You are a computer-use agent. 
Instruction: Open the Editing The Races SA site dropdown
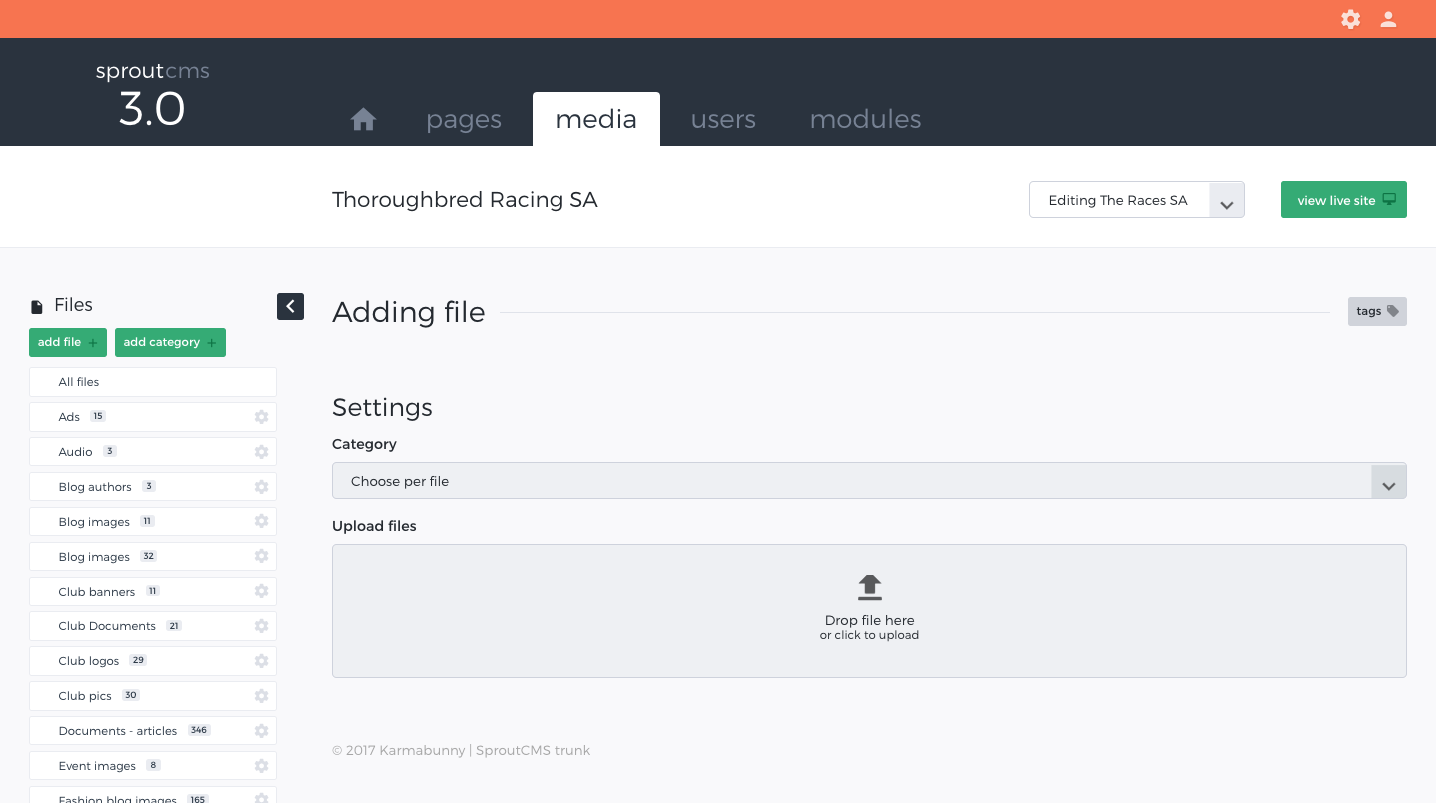[1136, 200]
